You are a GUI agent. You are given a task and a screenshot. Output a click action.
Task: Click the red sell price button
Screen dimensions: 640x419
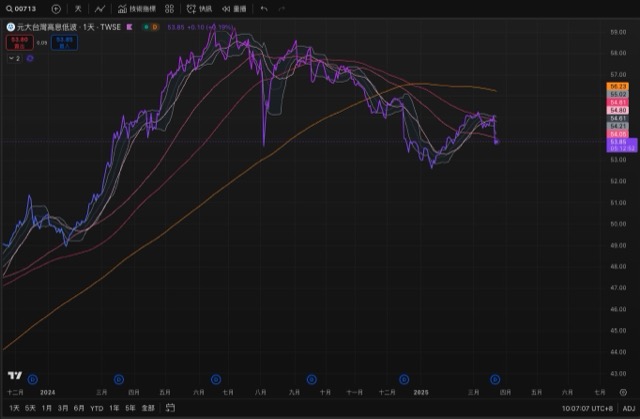pyautogui.click(x=20, y=42)
